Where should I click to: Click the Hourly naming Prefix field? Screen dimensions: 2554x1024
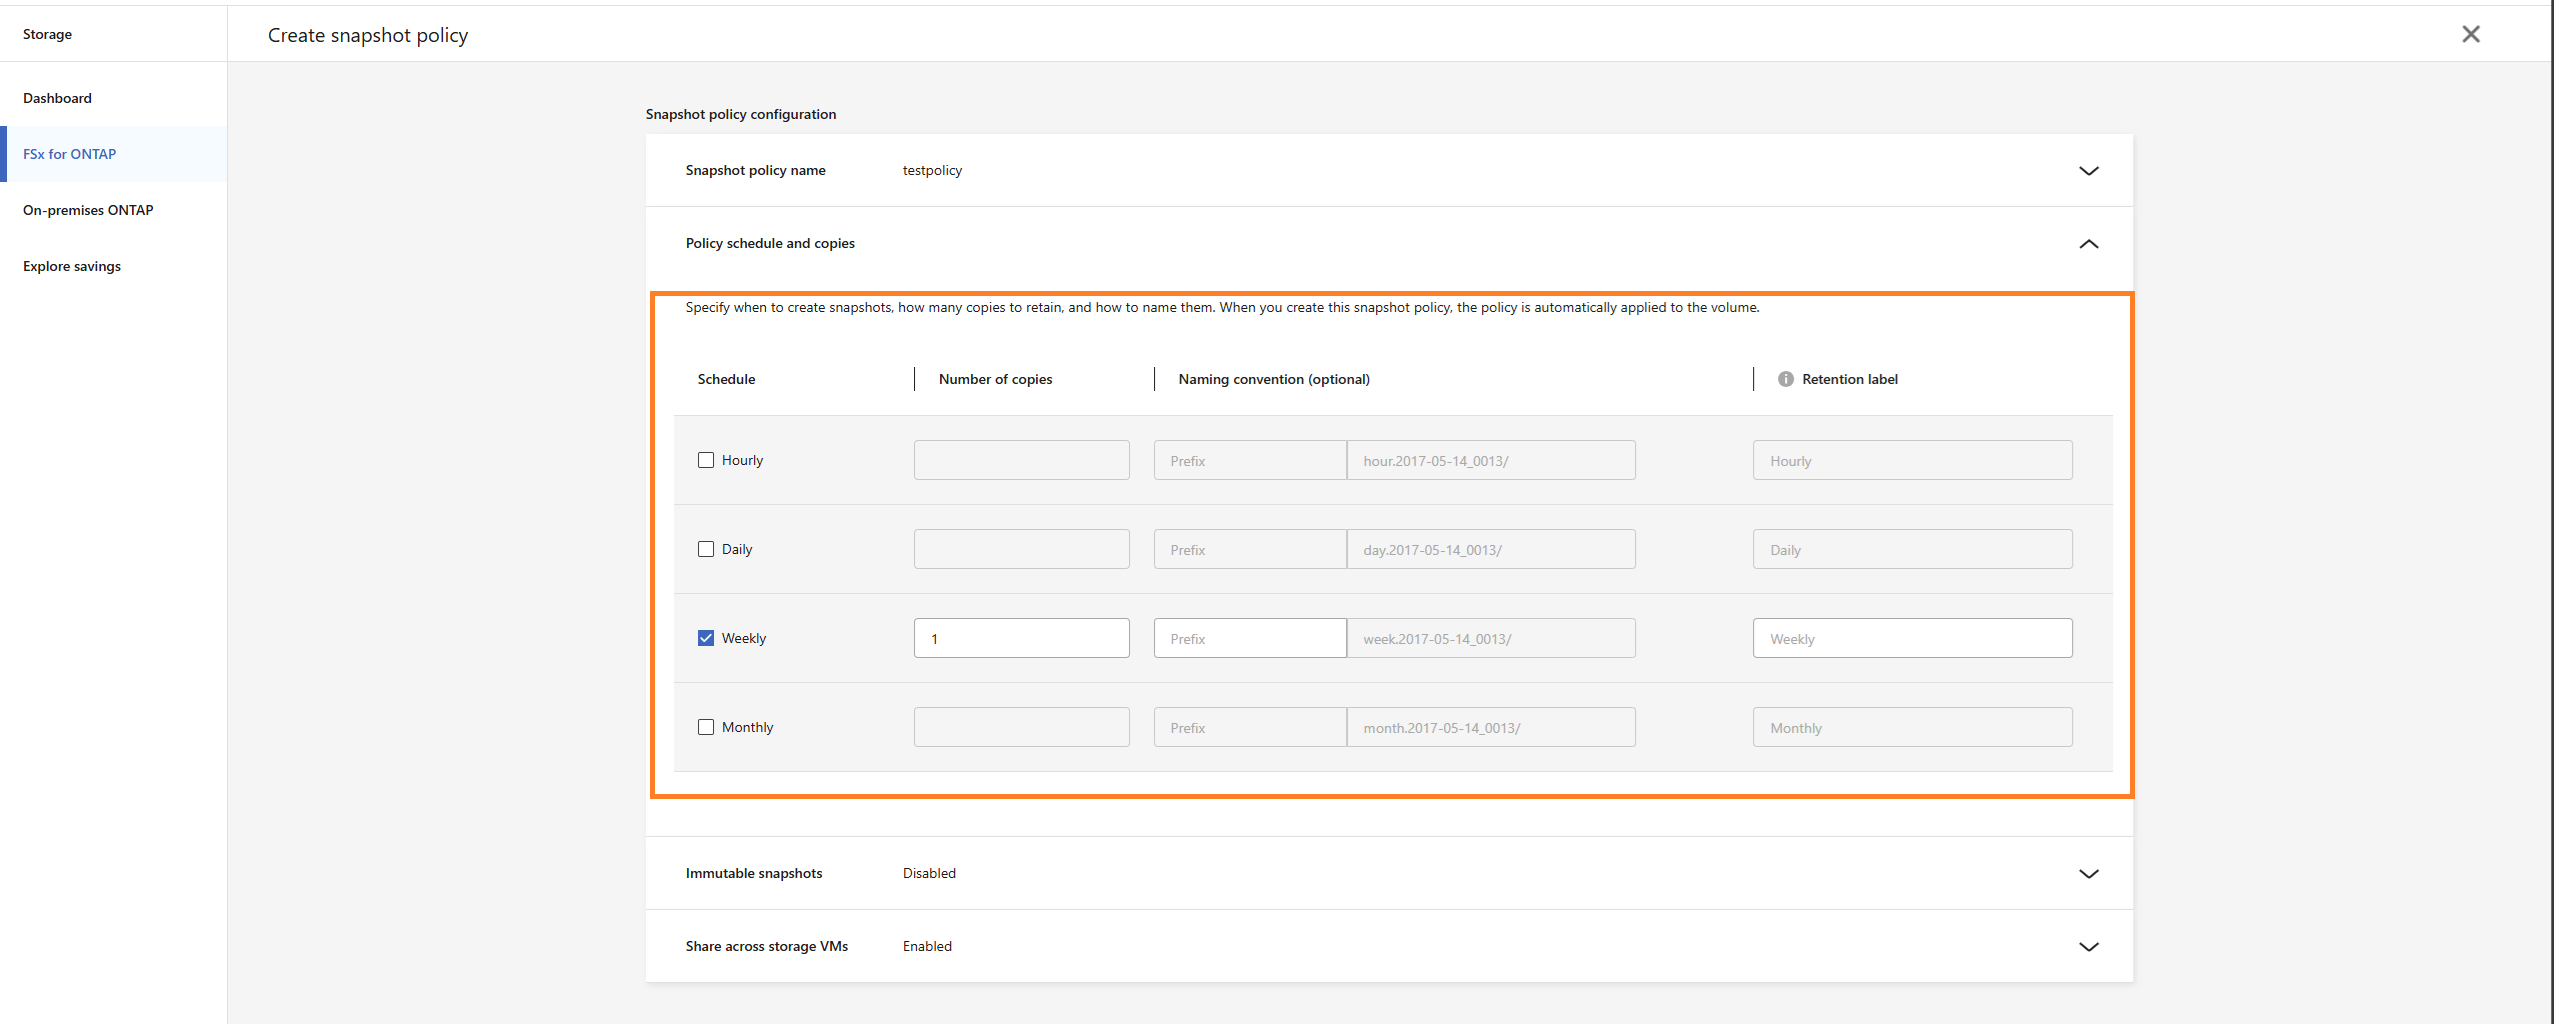click(1250, 460)
